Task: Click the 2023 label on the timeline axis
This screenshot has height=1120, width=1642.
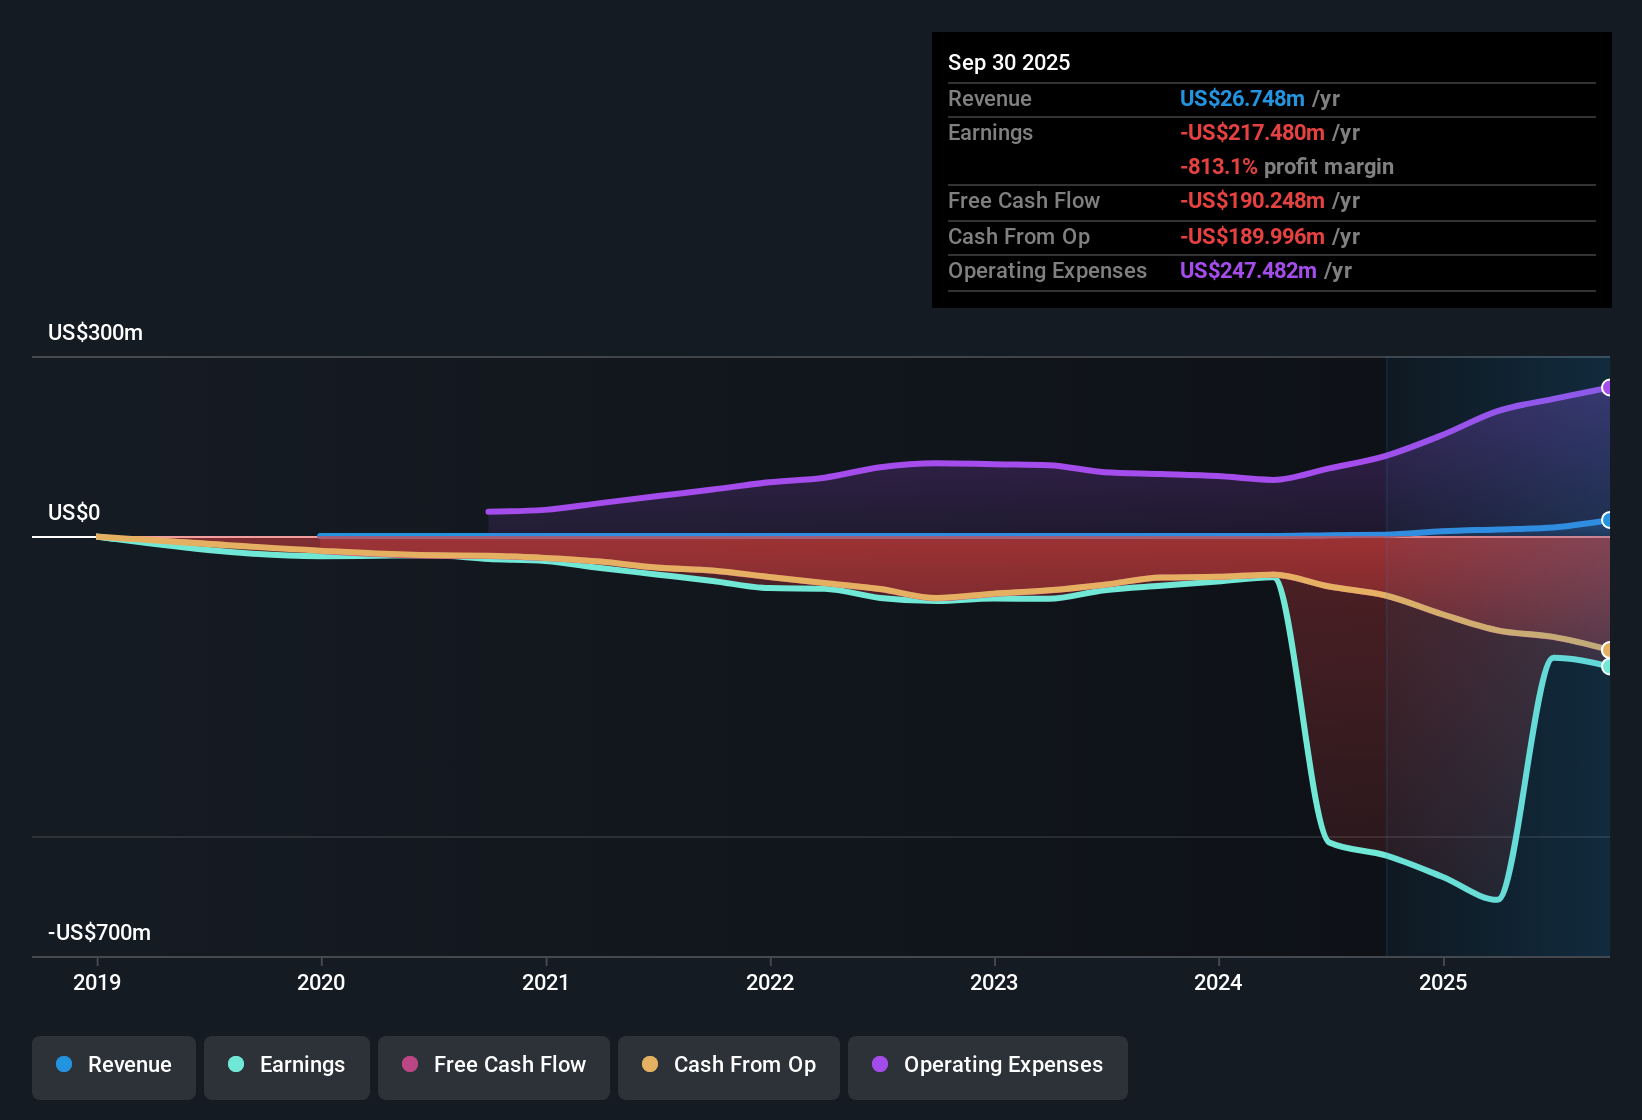Action: click(994, 983)
